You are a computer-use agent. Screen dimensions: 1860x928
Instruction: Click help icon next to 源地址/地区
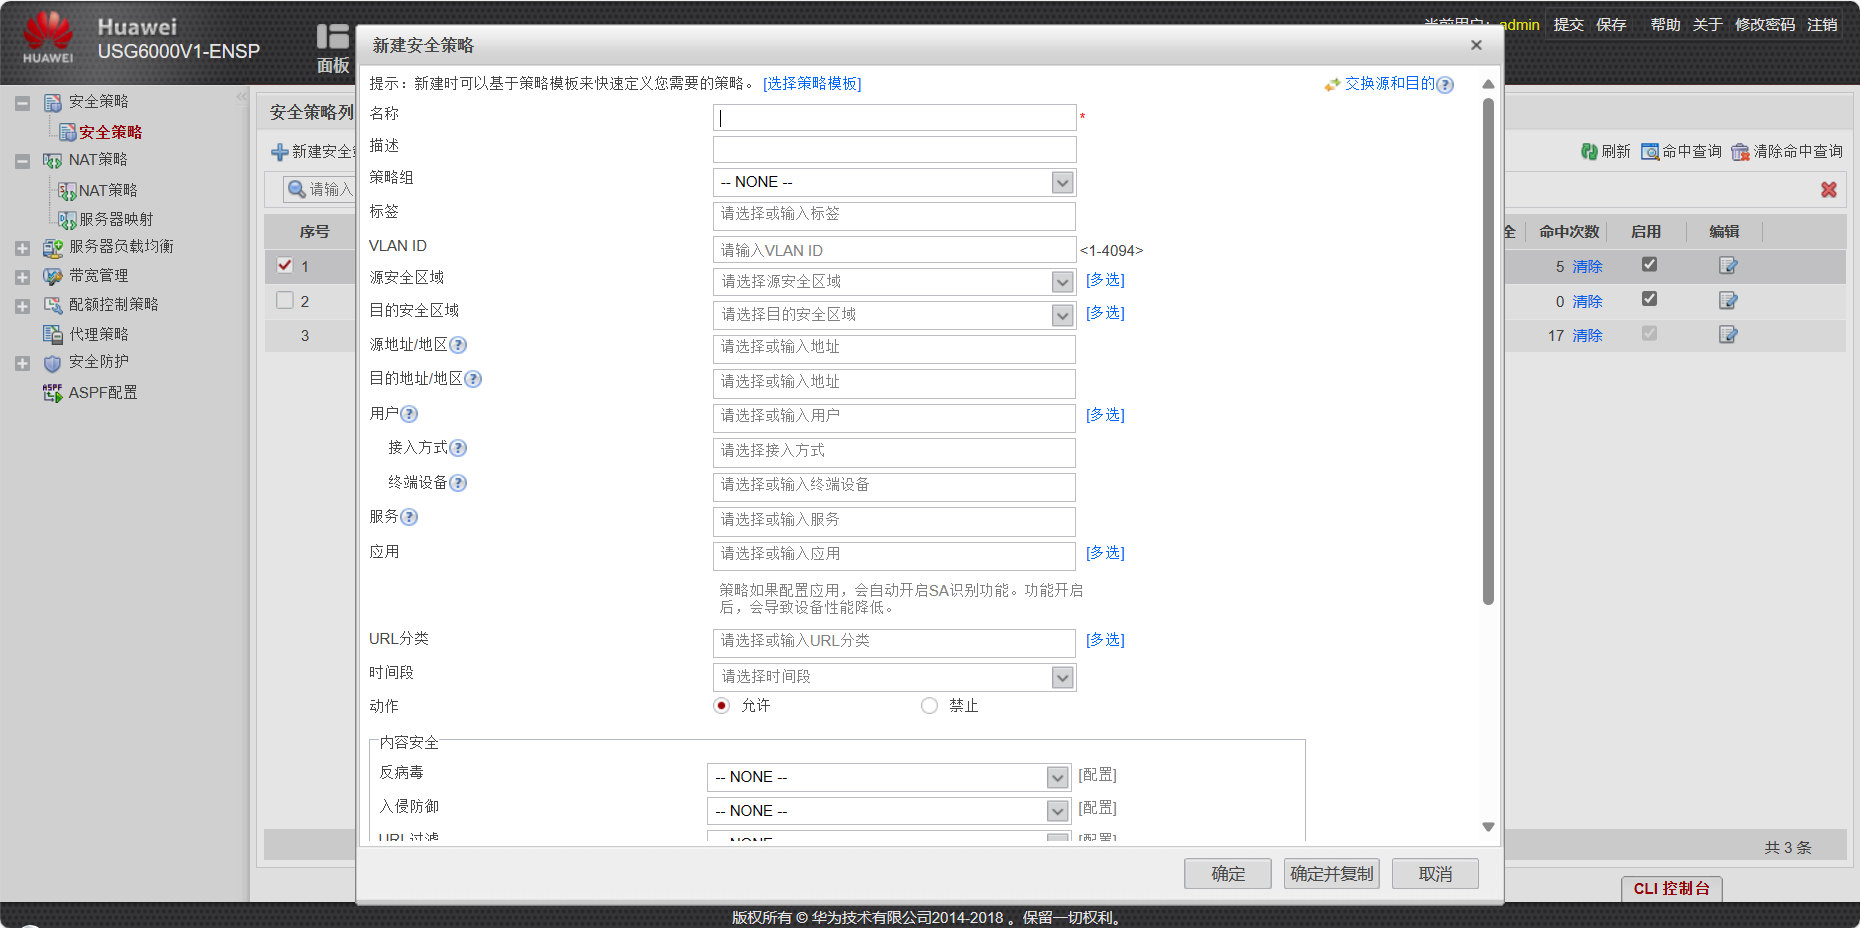[x=459, y=344]
